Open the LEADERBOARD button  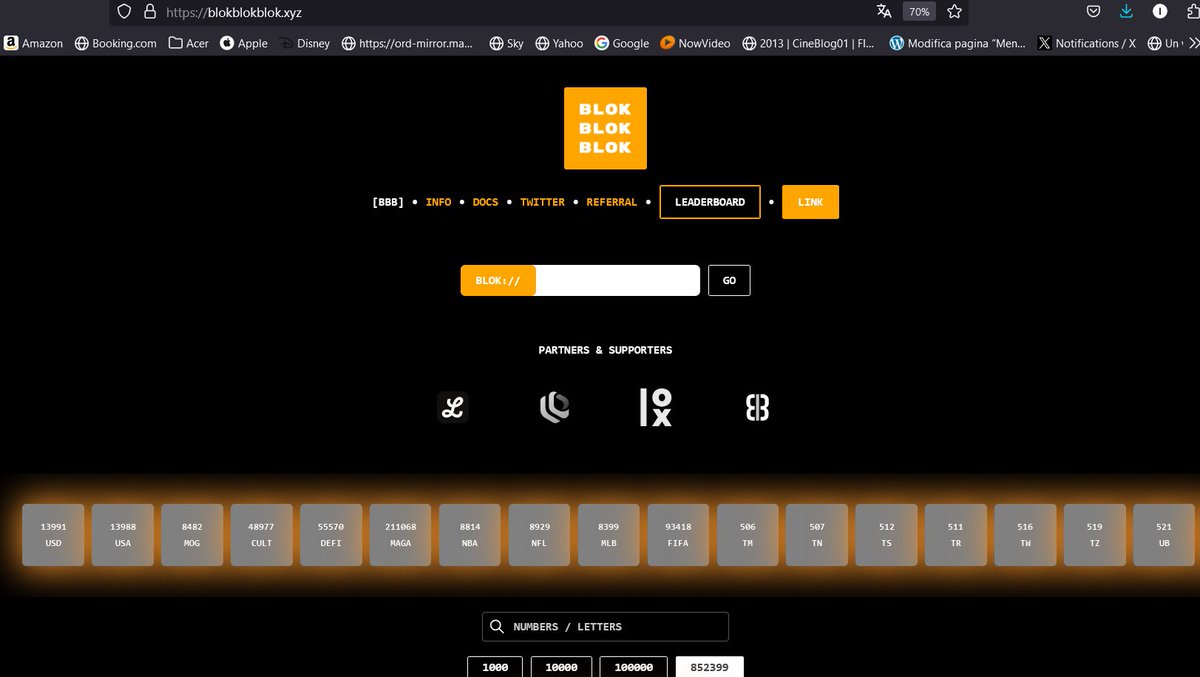[x=710, y=202]
